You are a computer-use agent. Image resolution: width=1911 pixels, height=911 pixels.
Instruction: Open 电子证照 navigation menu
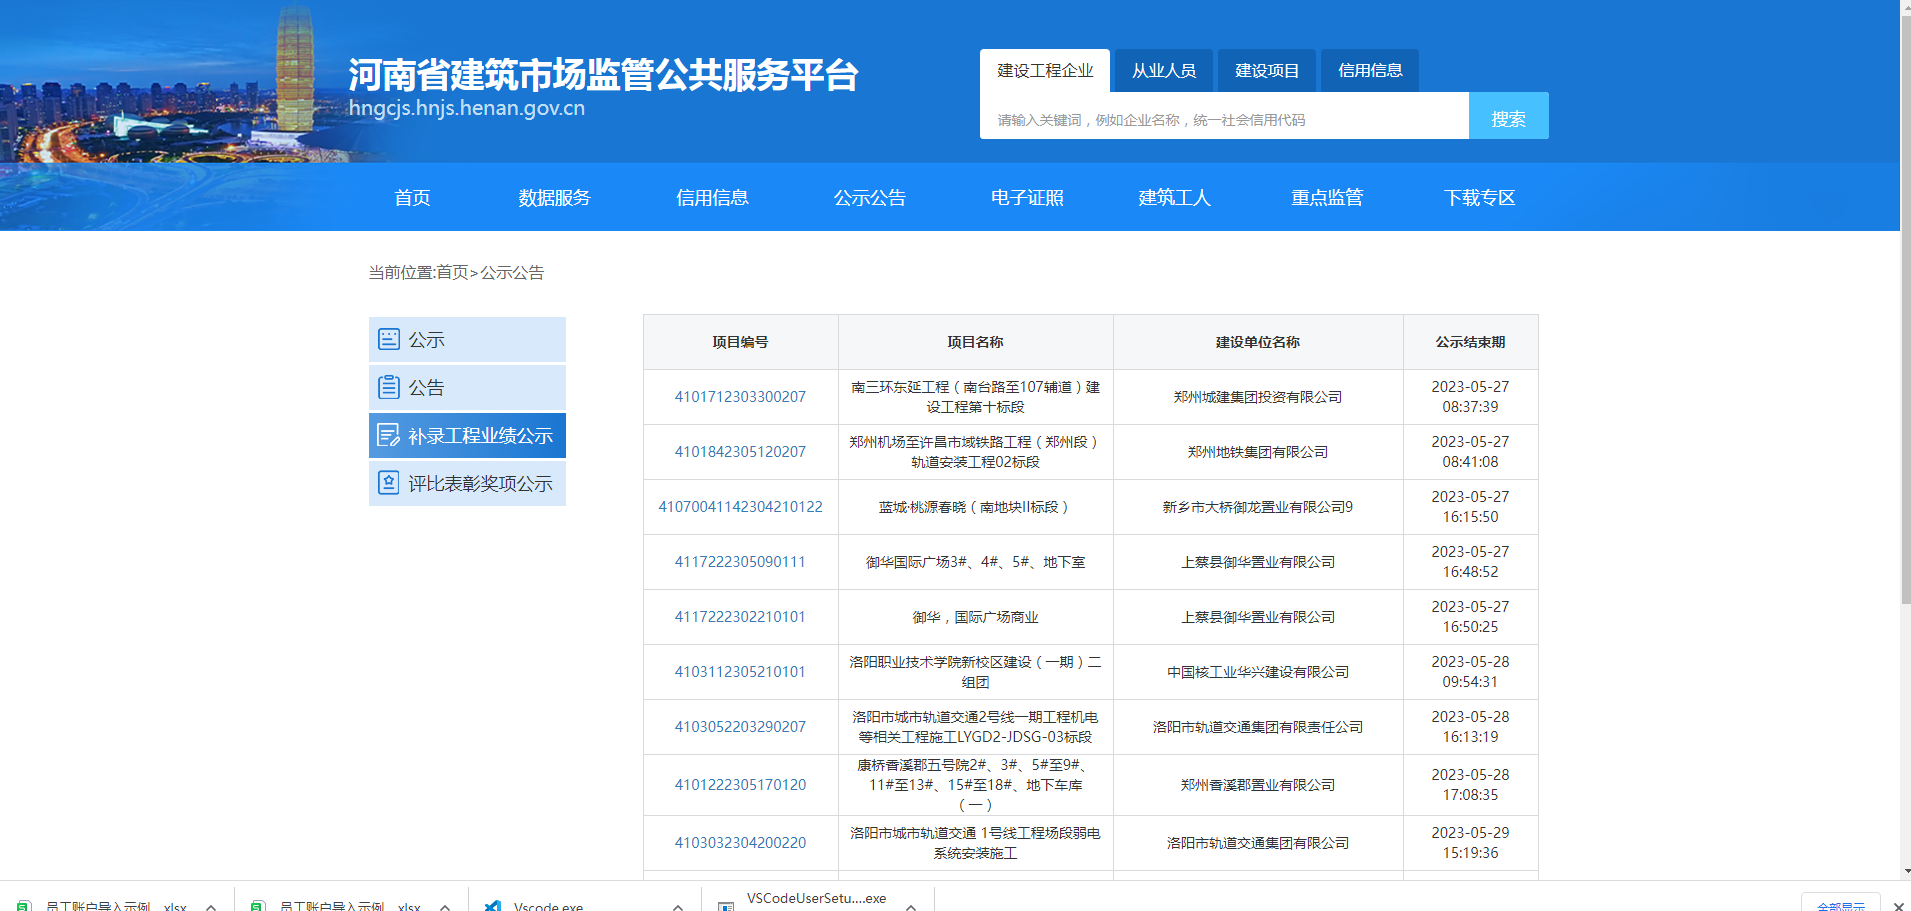[1027, 197]
